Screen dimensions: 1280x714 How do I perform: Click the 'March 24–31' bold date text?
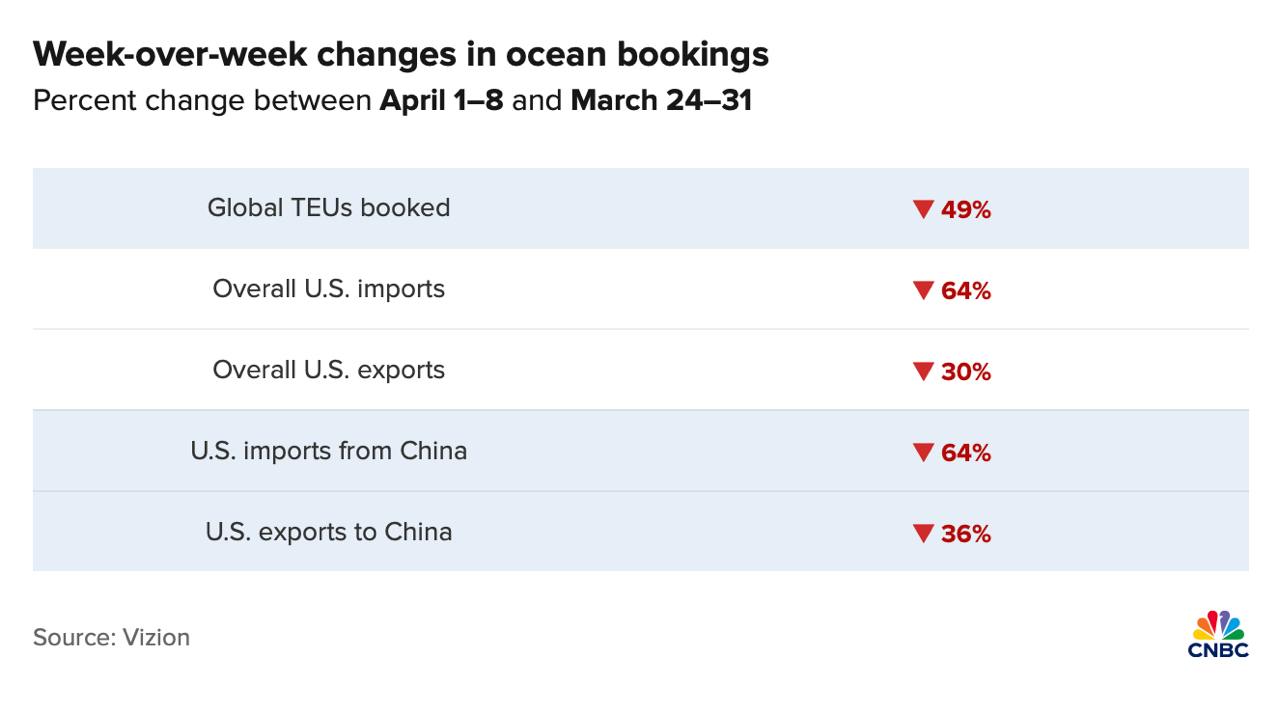[x=661, y=101]
